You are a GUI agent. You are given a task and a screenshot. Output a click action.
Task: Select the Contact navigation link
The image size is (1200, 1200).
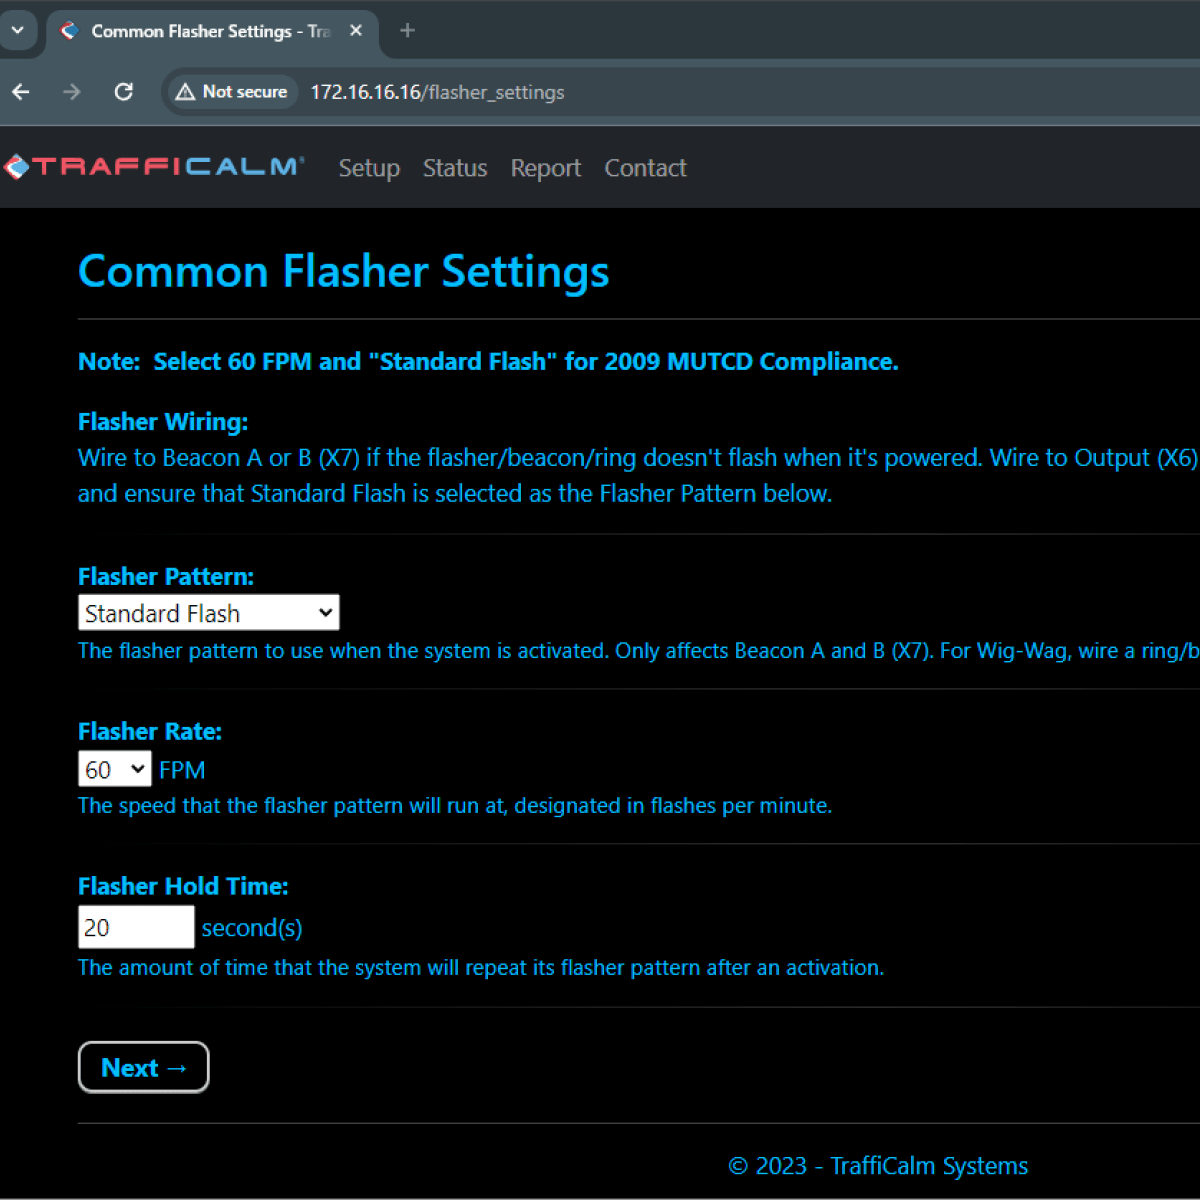coord(645,168)
